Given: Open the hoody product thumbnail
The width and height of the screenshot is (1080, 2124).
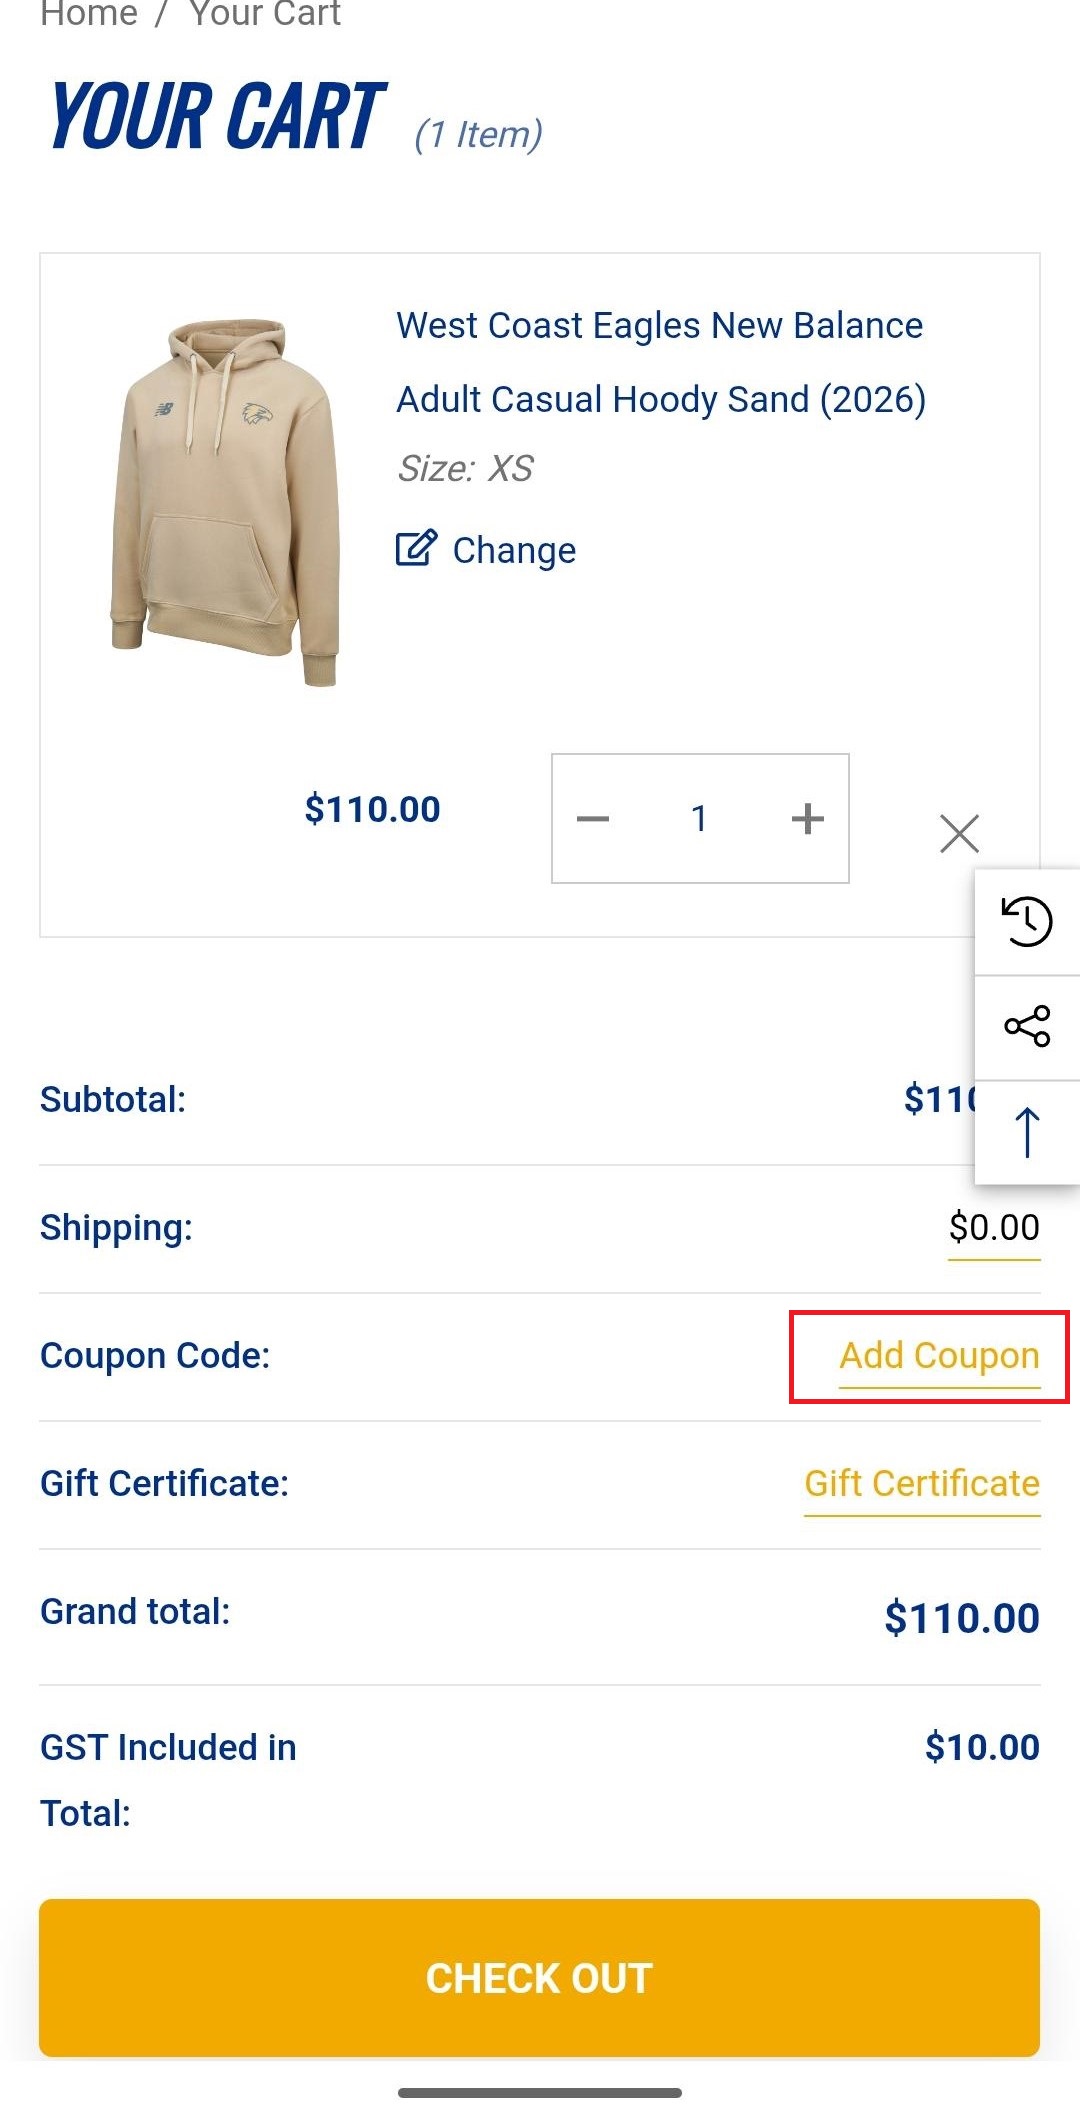Looking at the screenshot, I should point(226,502).
